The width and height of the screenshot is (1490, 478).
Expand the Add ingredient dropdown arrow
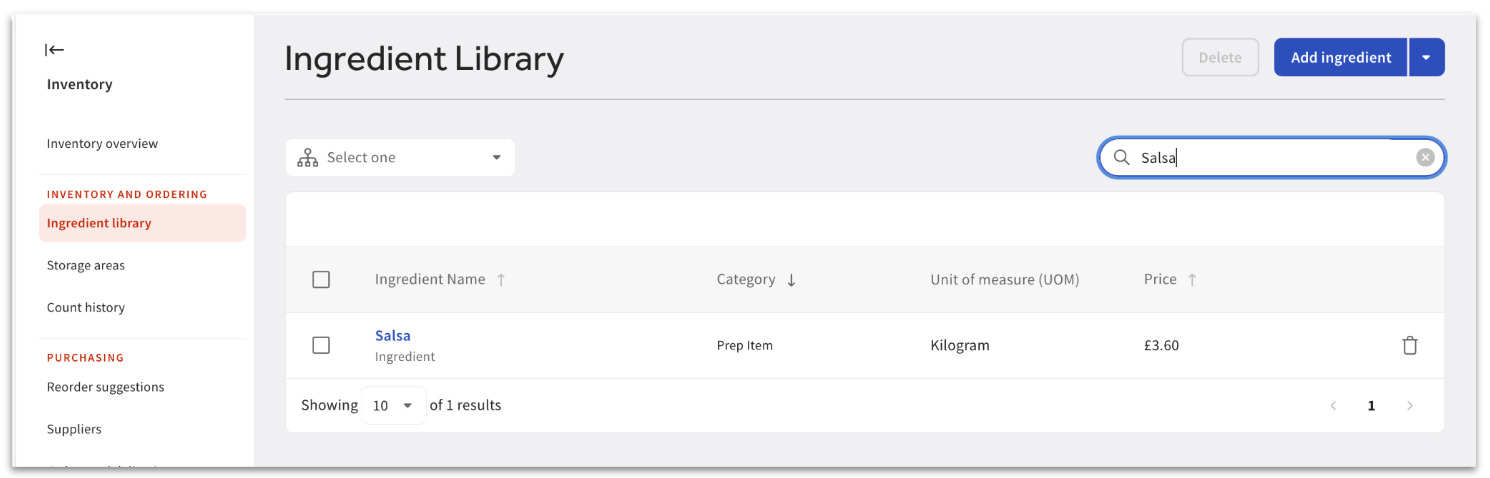1426,58
